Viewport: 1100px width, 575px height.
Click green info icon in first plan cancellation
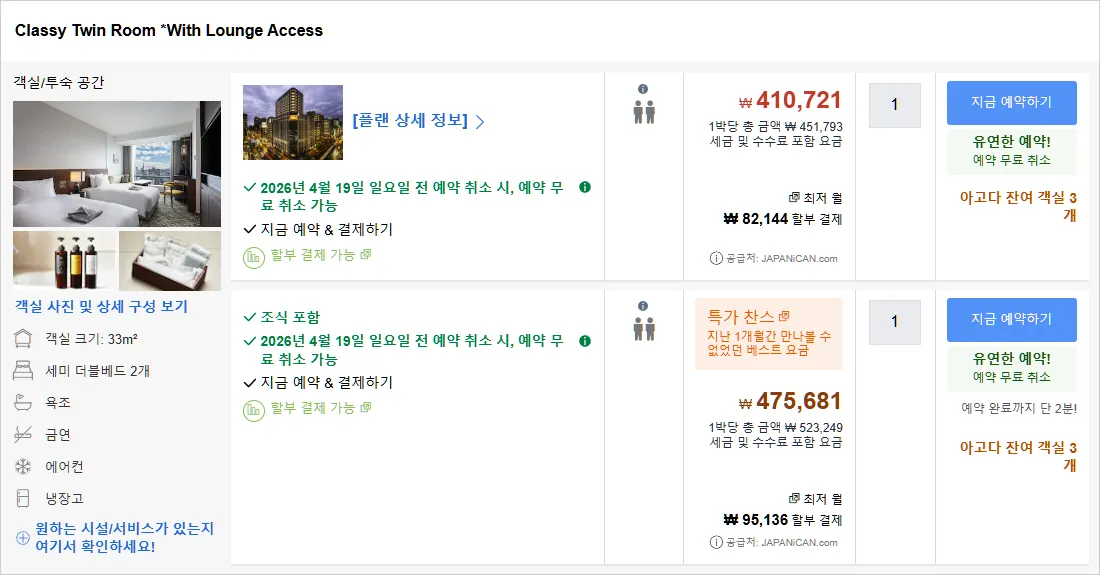585,187
